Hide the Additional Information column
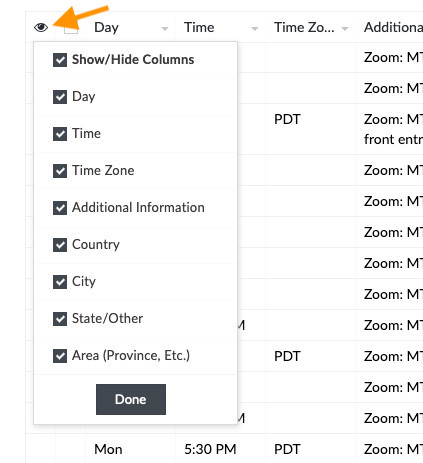Image resolution: width=423 pixels, height=463 pixels. coord(60,208)
